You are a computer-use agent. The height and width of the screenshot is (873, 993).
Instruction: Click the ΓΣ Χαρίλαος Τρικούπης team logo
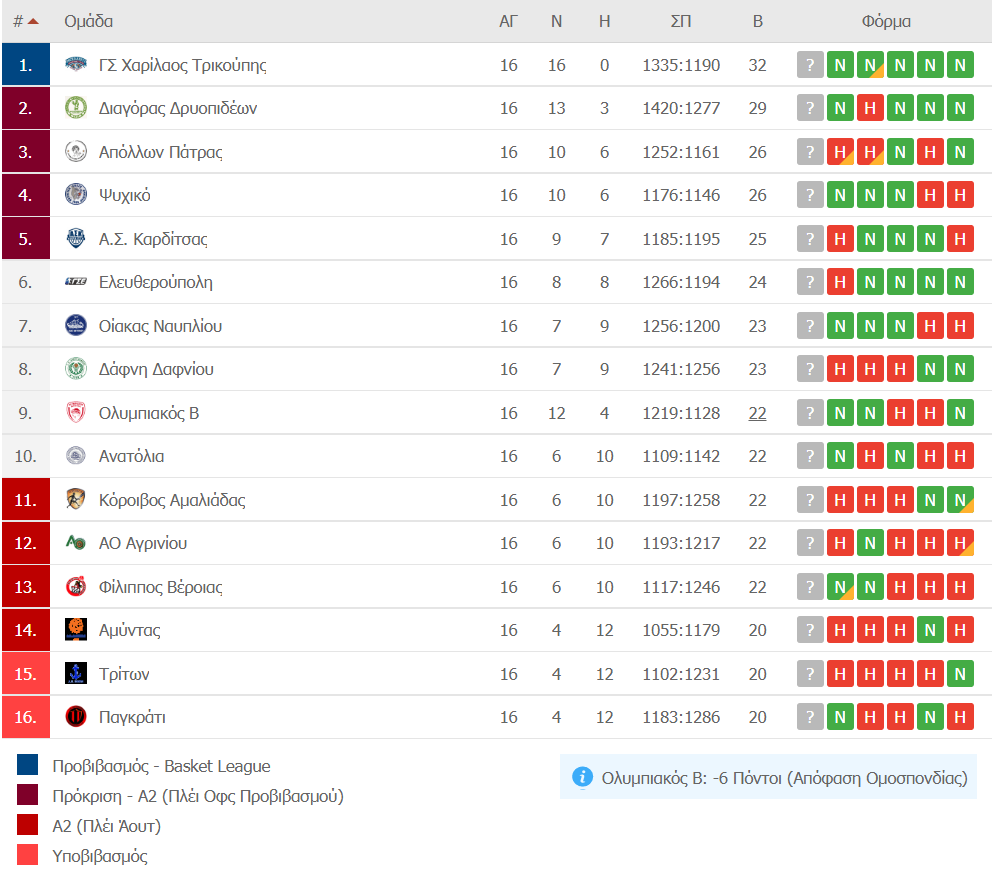tap(76, 64)
